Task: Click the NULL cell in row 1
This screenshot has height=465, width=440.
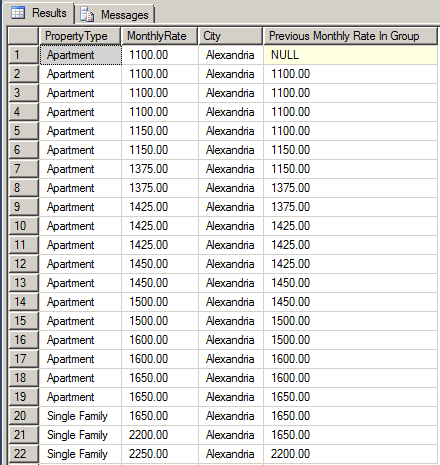Action: point(350,55)
